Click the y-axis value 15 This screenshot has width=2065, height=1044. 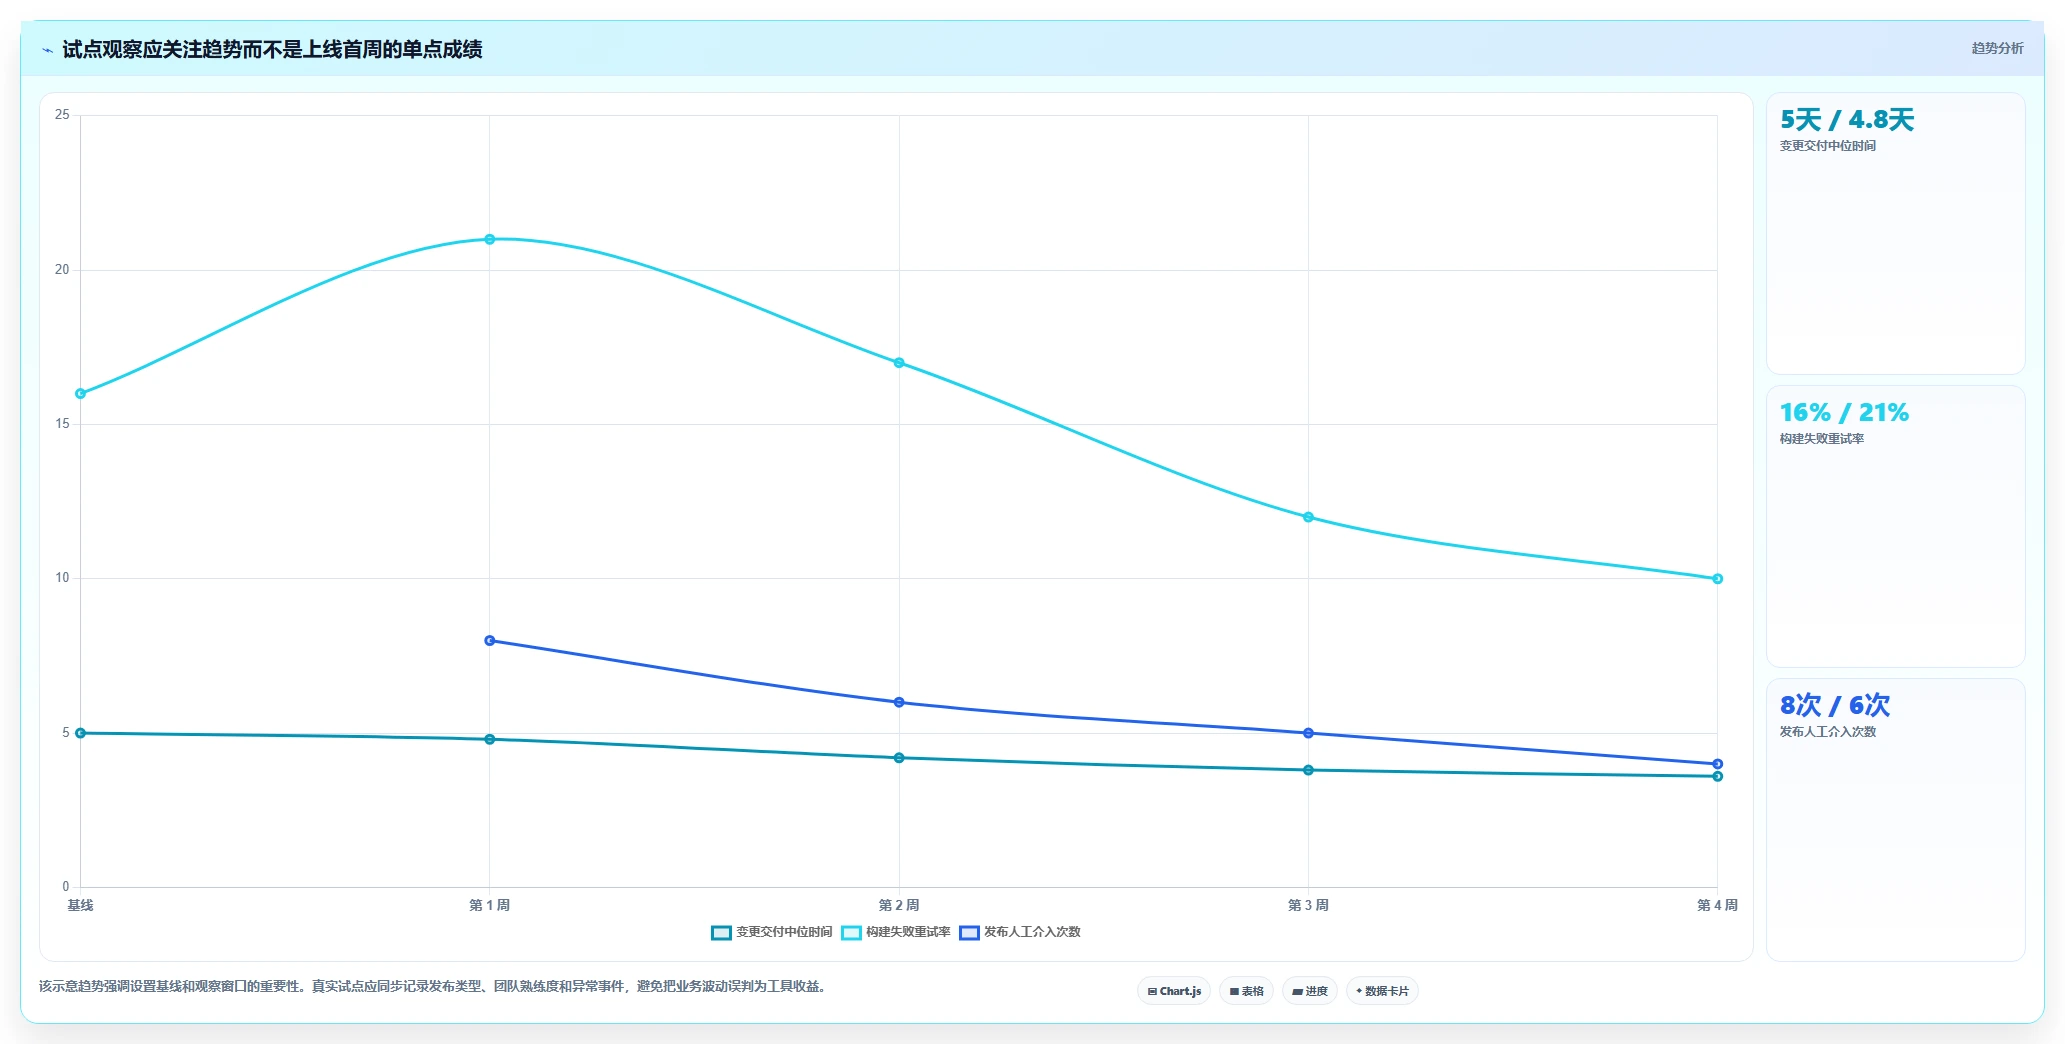[62, 424]
